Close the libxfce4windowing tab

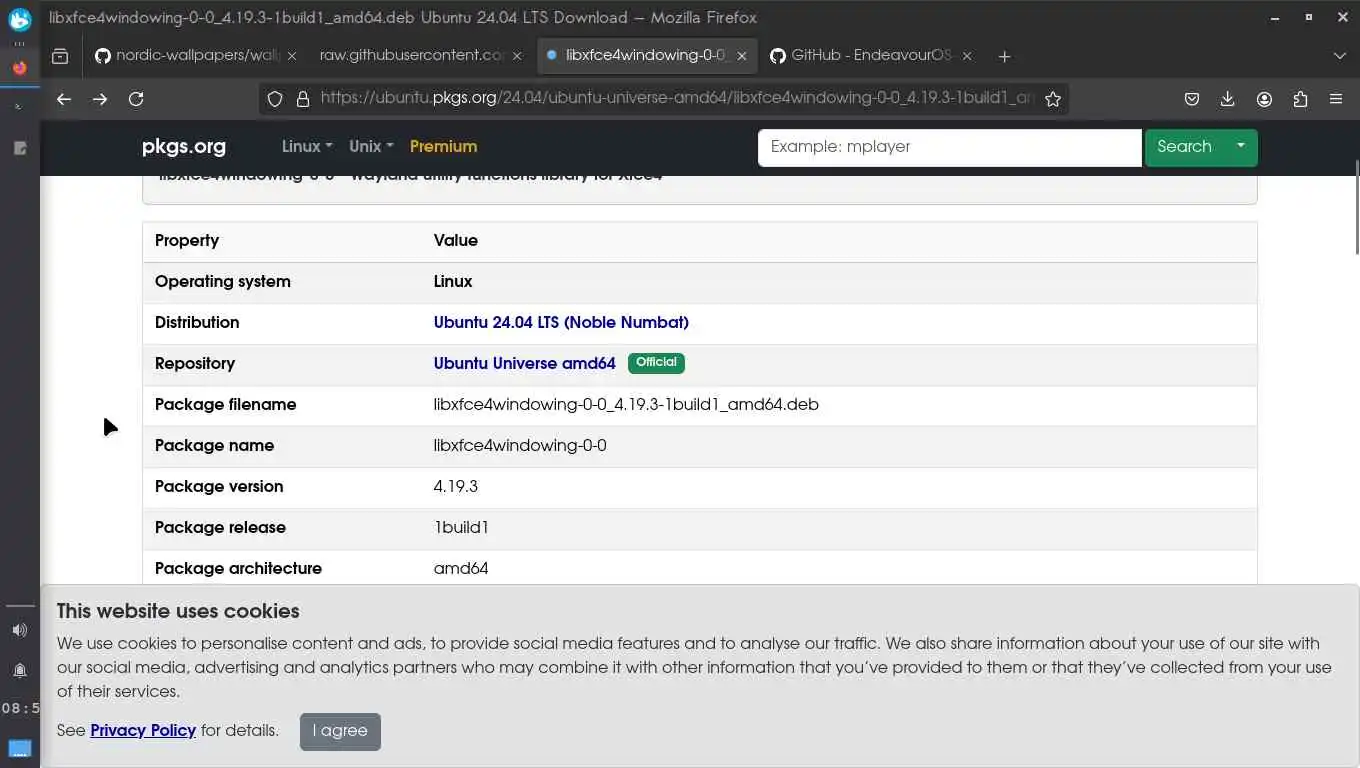point(742,56)
